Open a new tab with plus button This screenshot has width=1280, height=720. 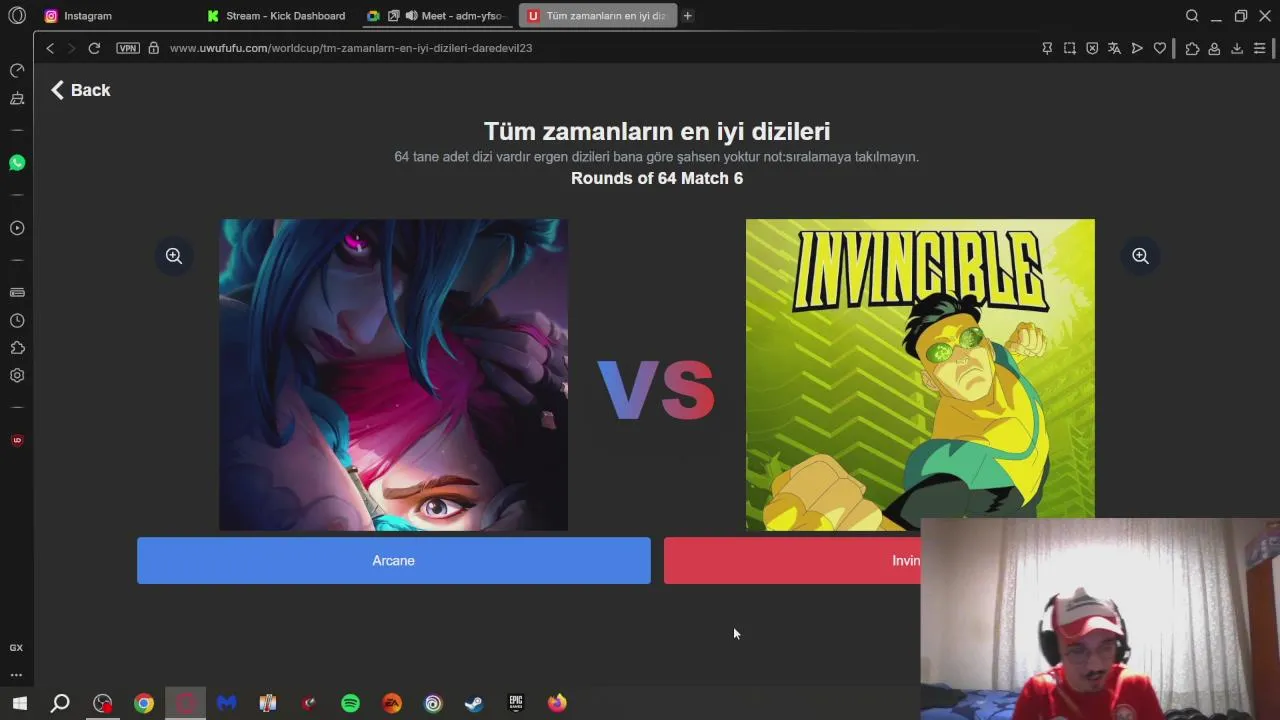click(x=688, y=15)
